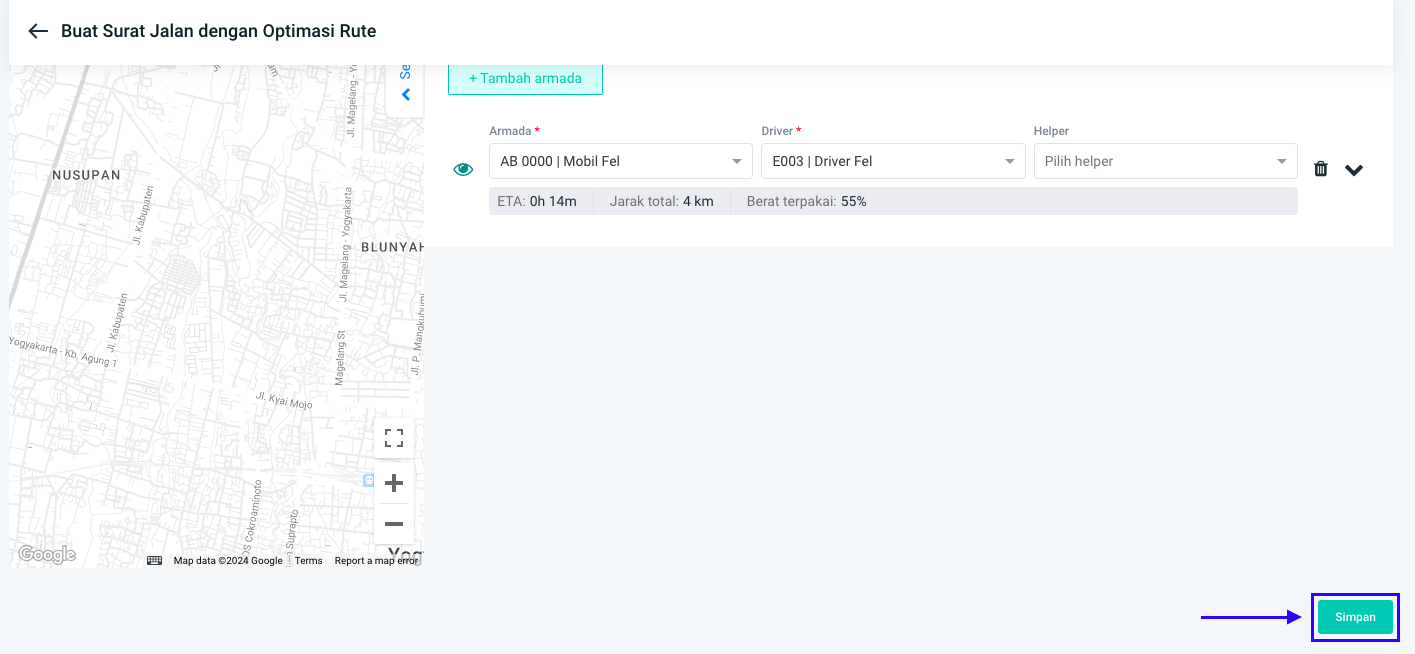Viewport: 1415px width, 654px height.
Task: Collapse the map side panel arrow
Action: (406, 95)
